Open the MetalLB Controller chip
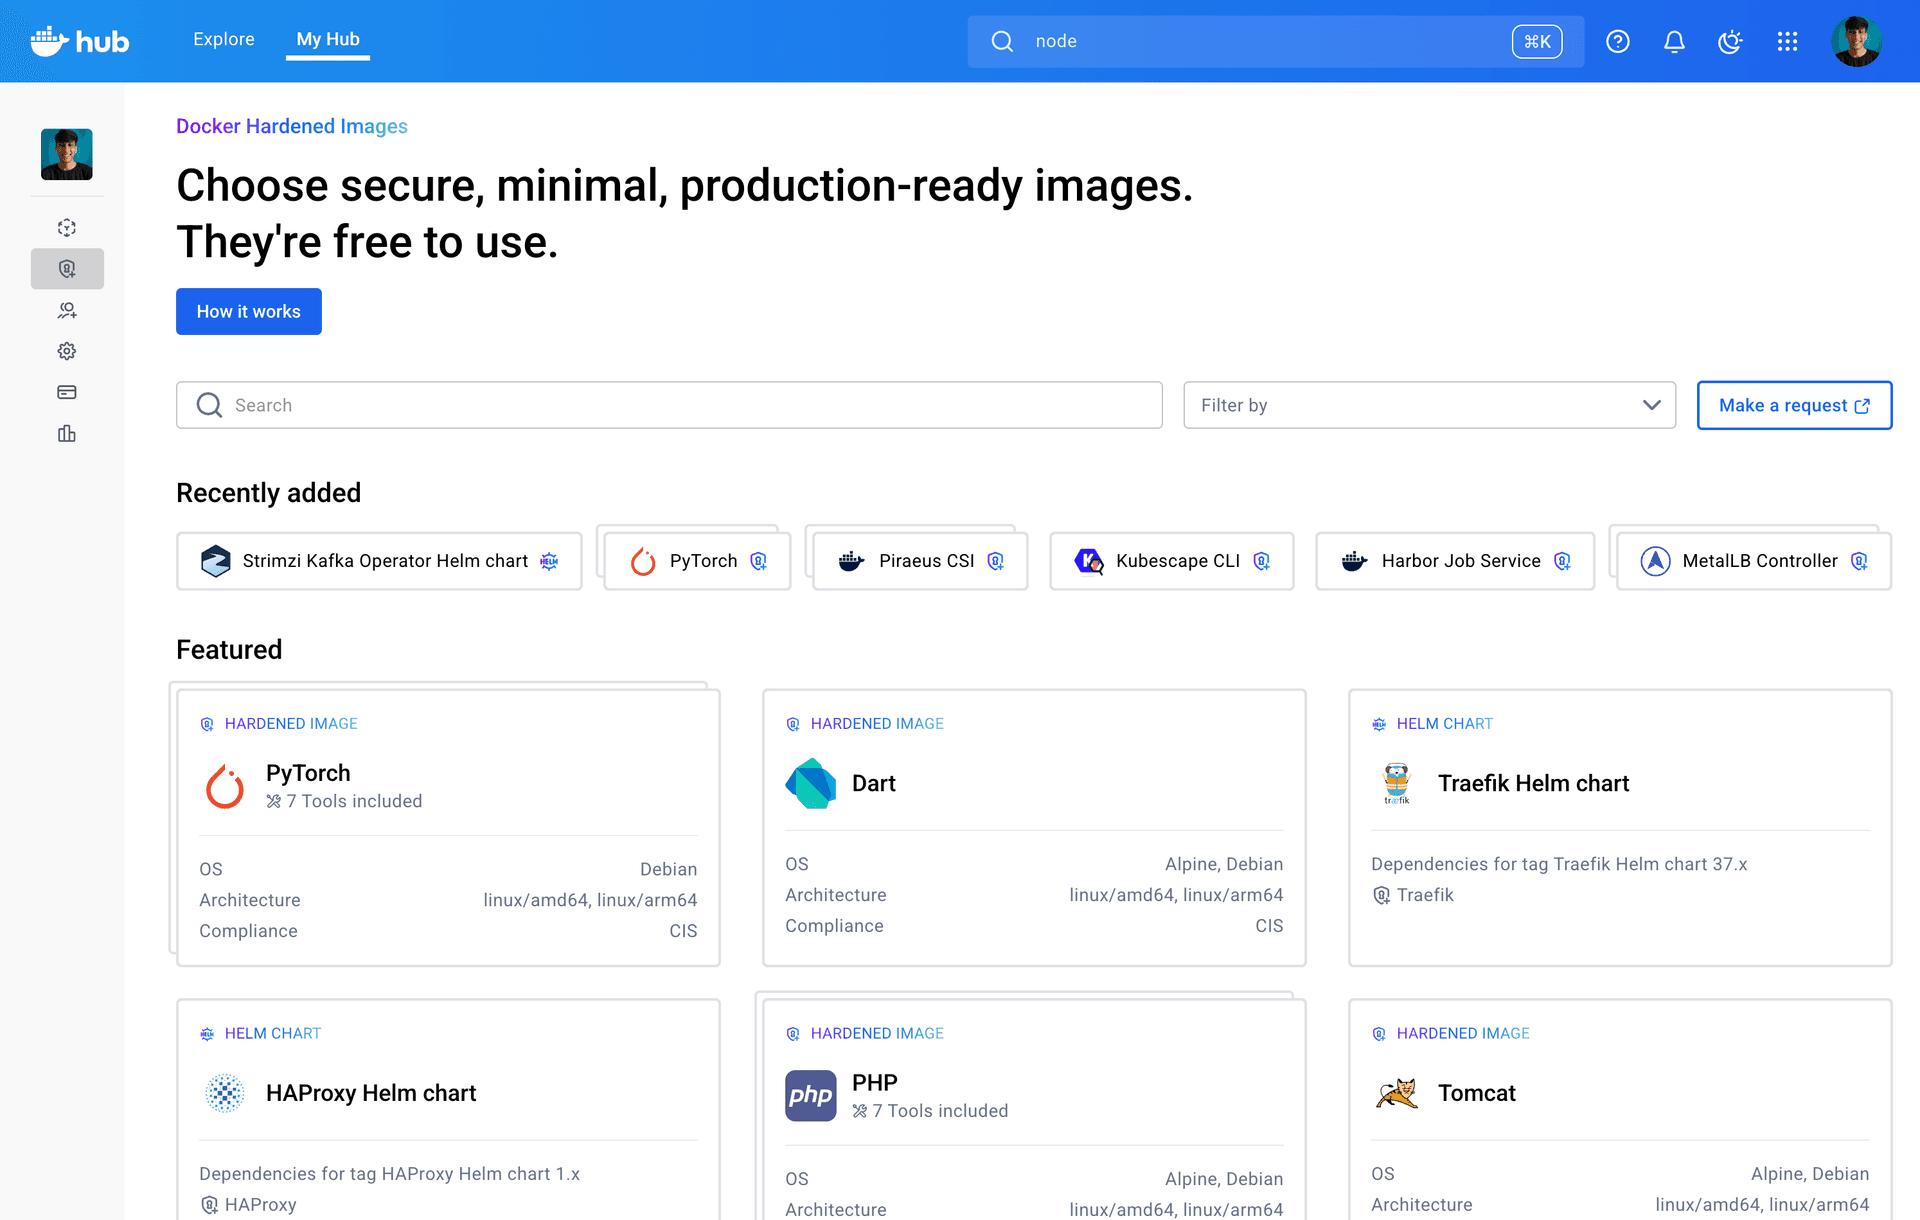This screenshot has height=1220, width=1920. tap(1754, 561)
